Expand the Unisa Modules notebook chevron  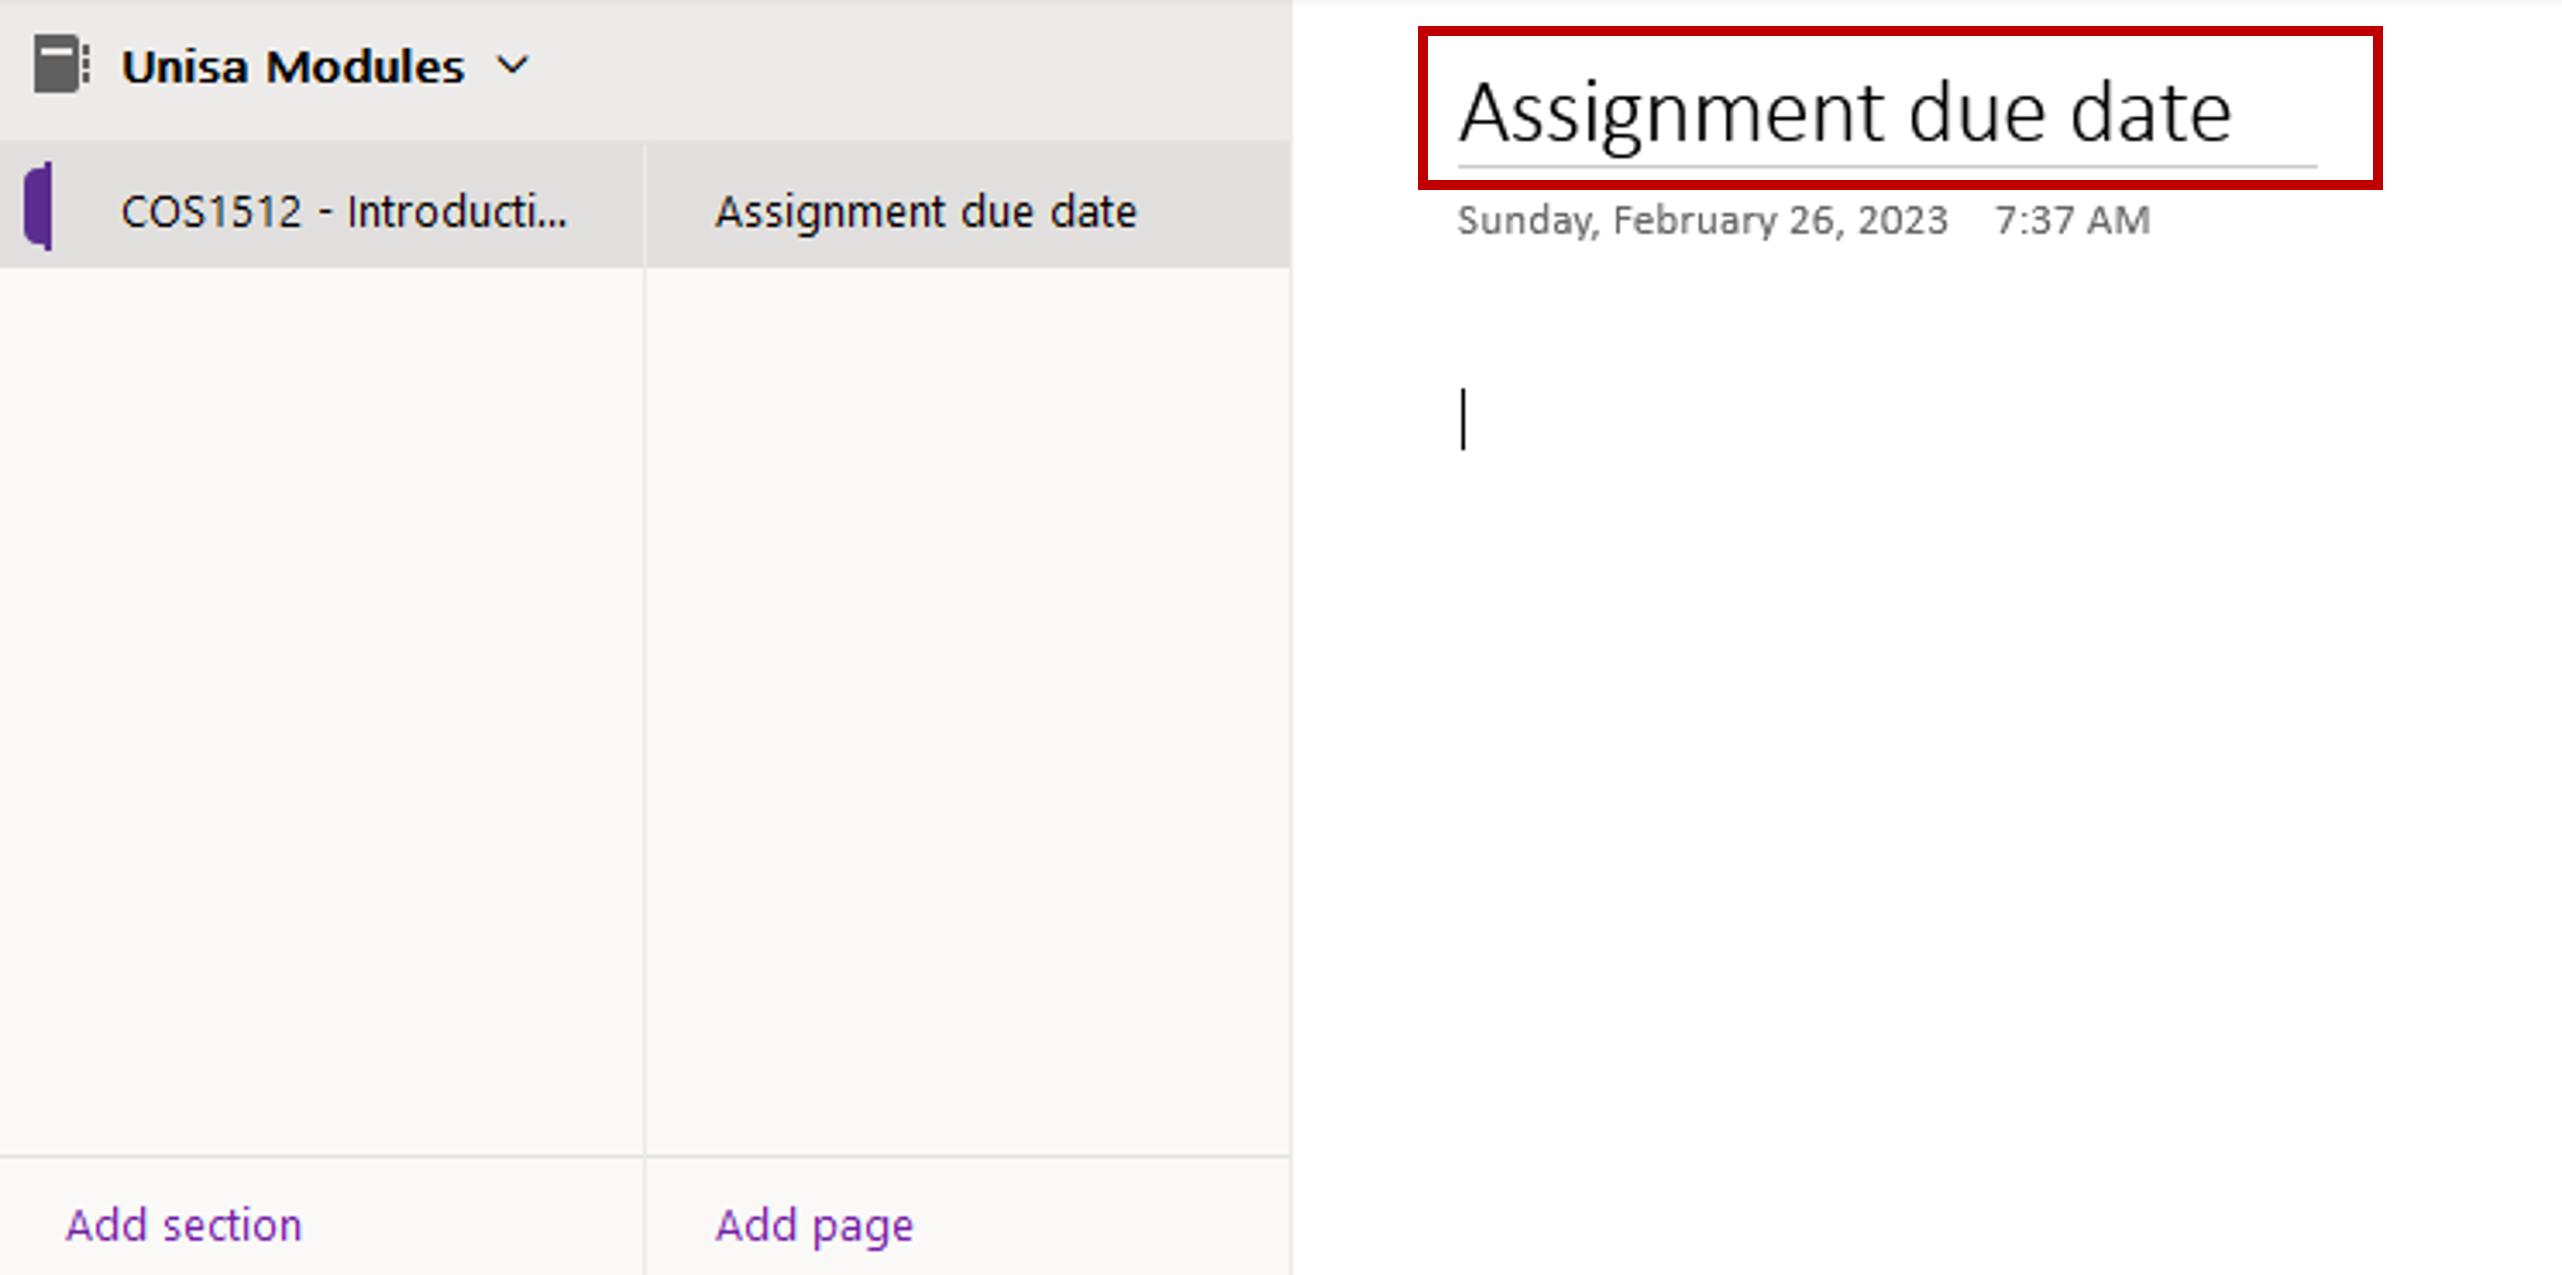513,66
